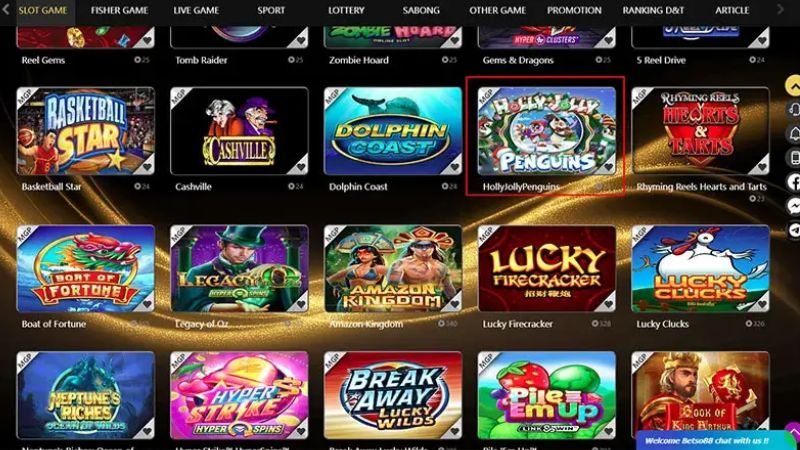The image size is (800, 450).
Task: Navigate nav bar with left arrow
Action: pyautogui.click(x=6, y=9)
